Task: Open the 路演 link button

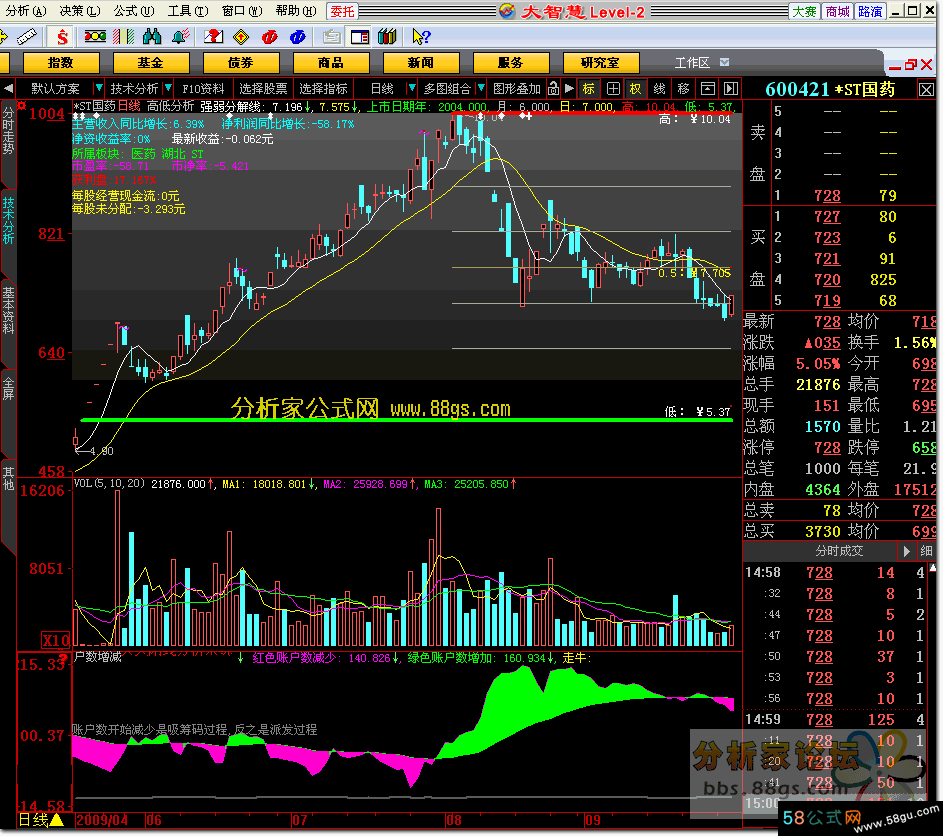Action: coord(870,11)
